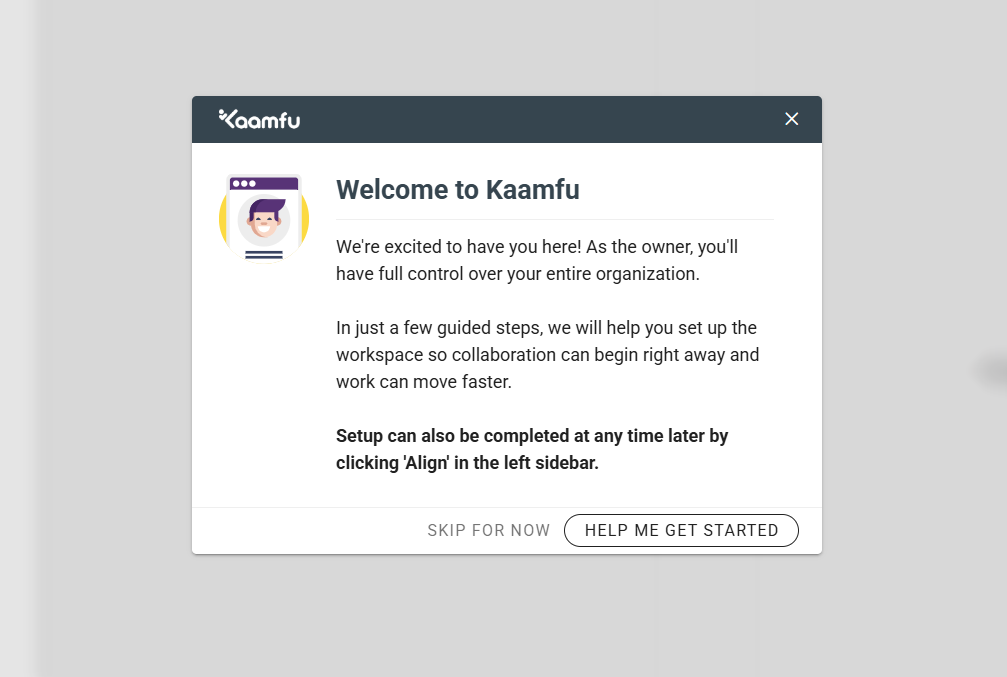Image resolution: width=1007 pixels, height=677 pixels.
Task: Click the 'We're excited to have you here' paragraph
Action: click(x=537, y=260)
